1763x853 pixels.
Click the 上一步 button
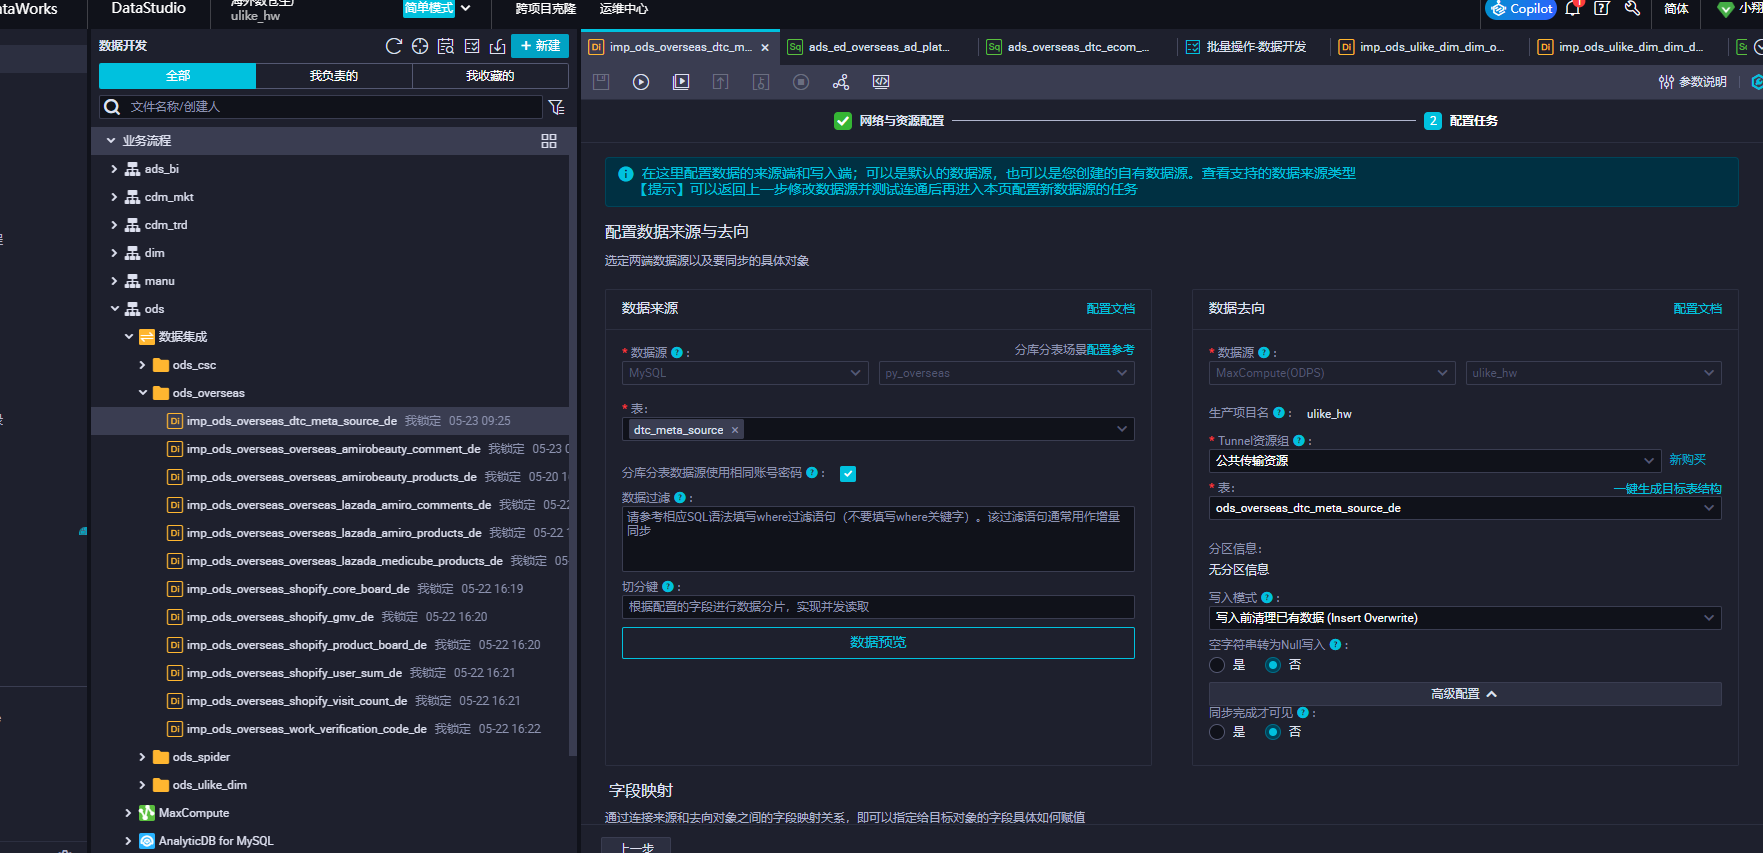[x=636, y=846]
